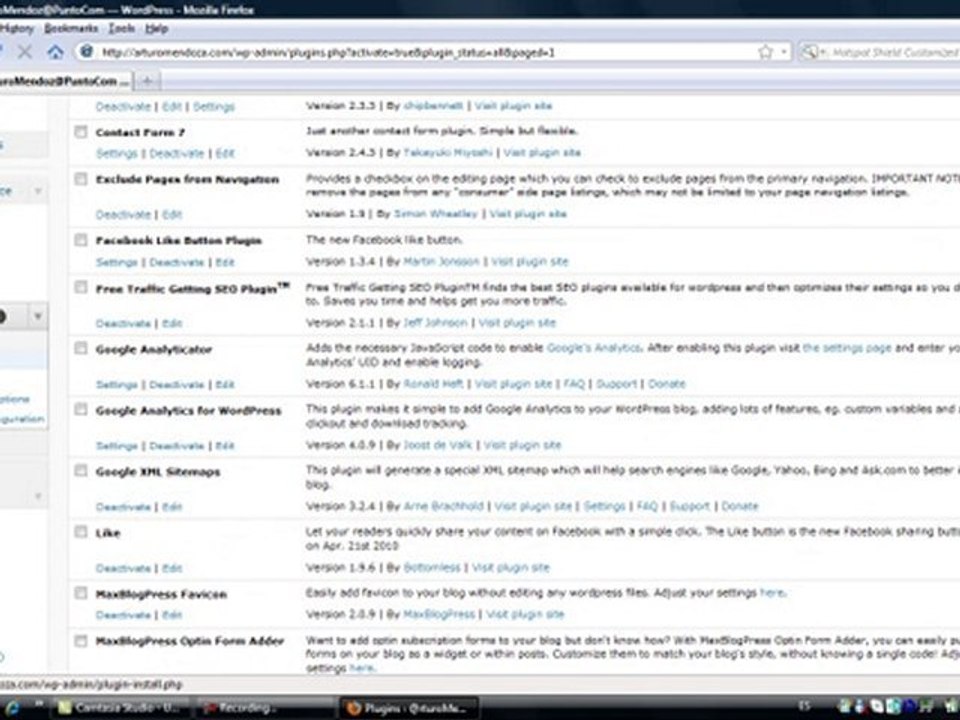Open author Takayuki Miyoshi link

(x=448, y=152)
